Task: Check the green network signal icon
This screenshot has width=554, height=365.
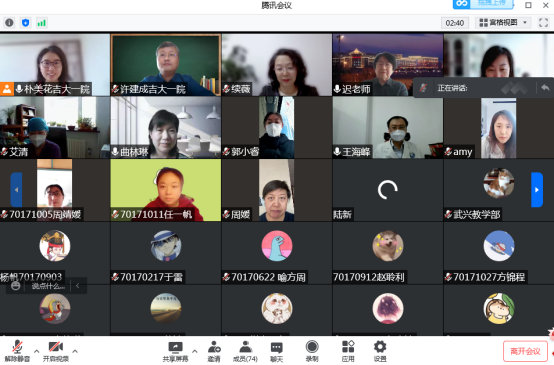Action: (x=42, y=23)
